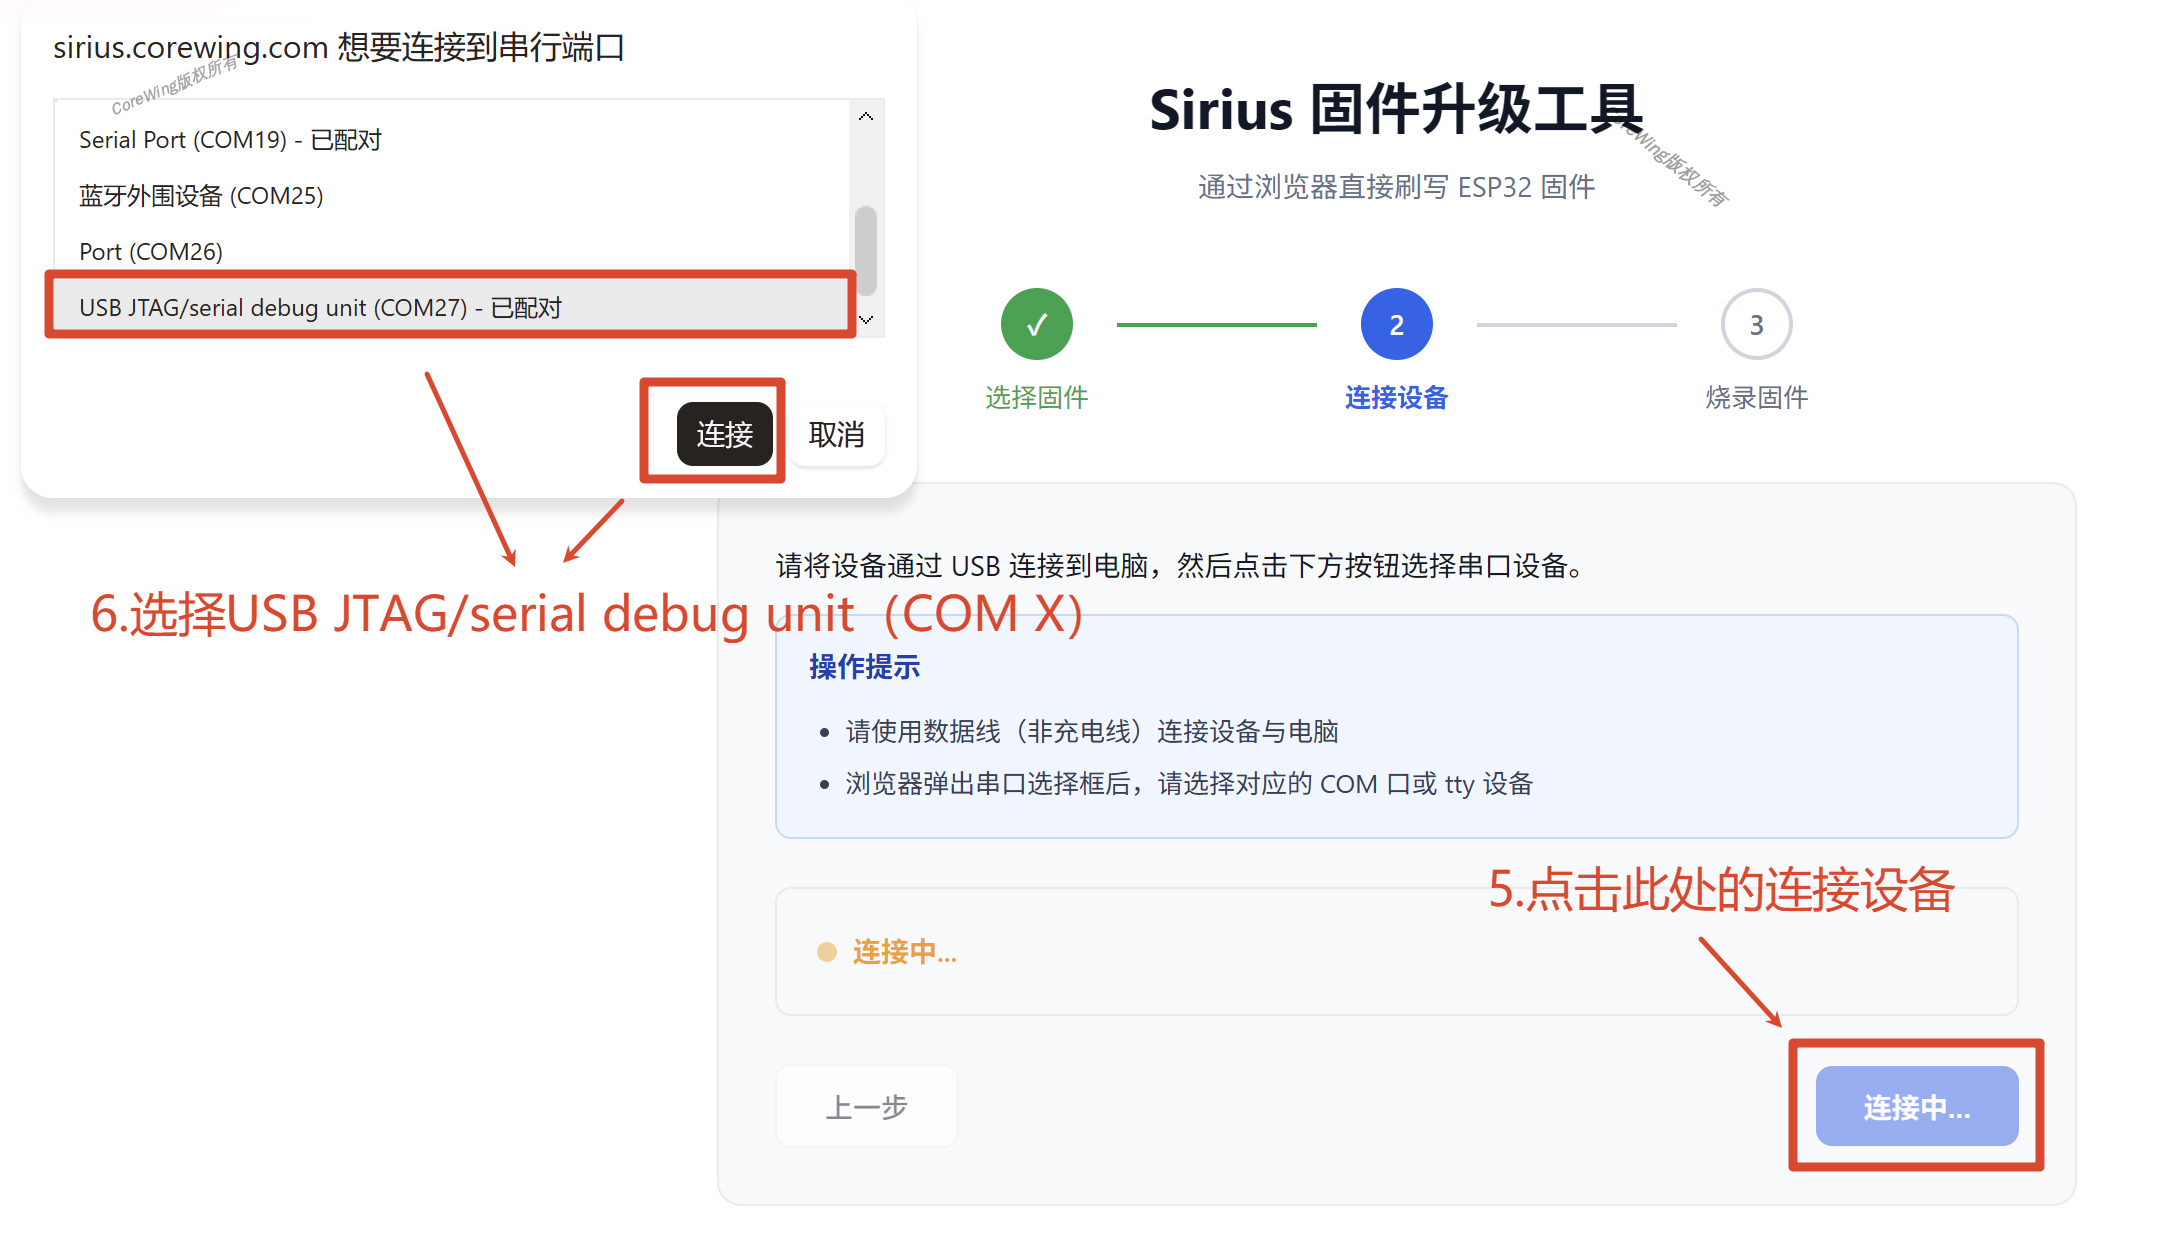Click the 通过浏览器直接刷写 ESP32 固件 subtitle
The height and width of the screenshot is (1237, 2165).
pyautogui.click(x=1396, y=187)
